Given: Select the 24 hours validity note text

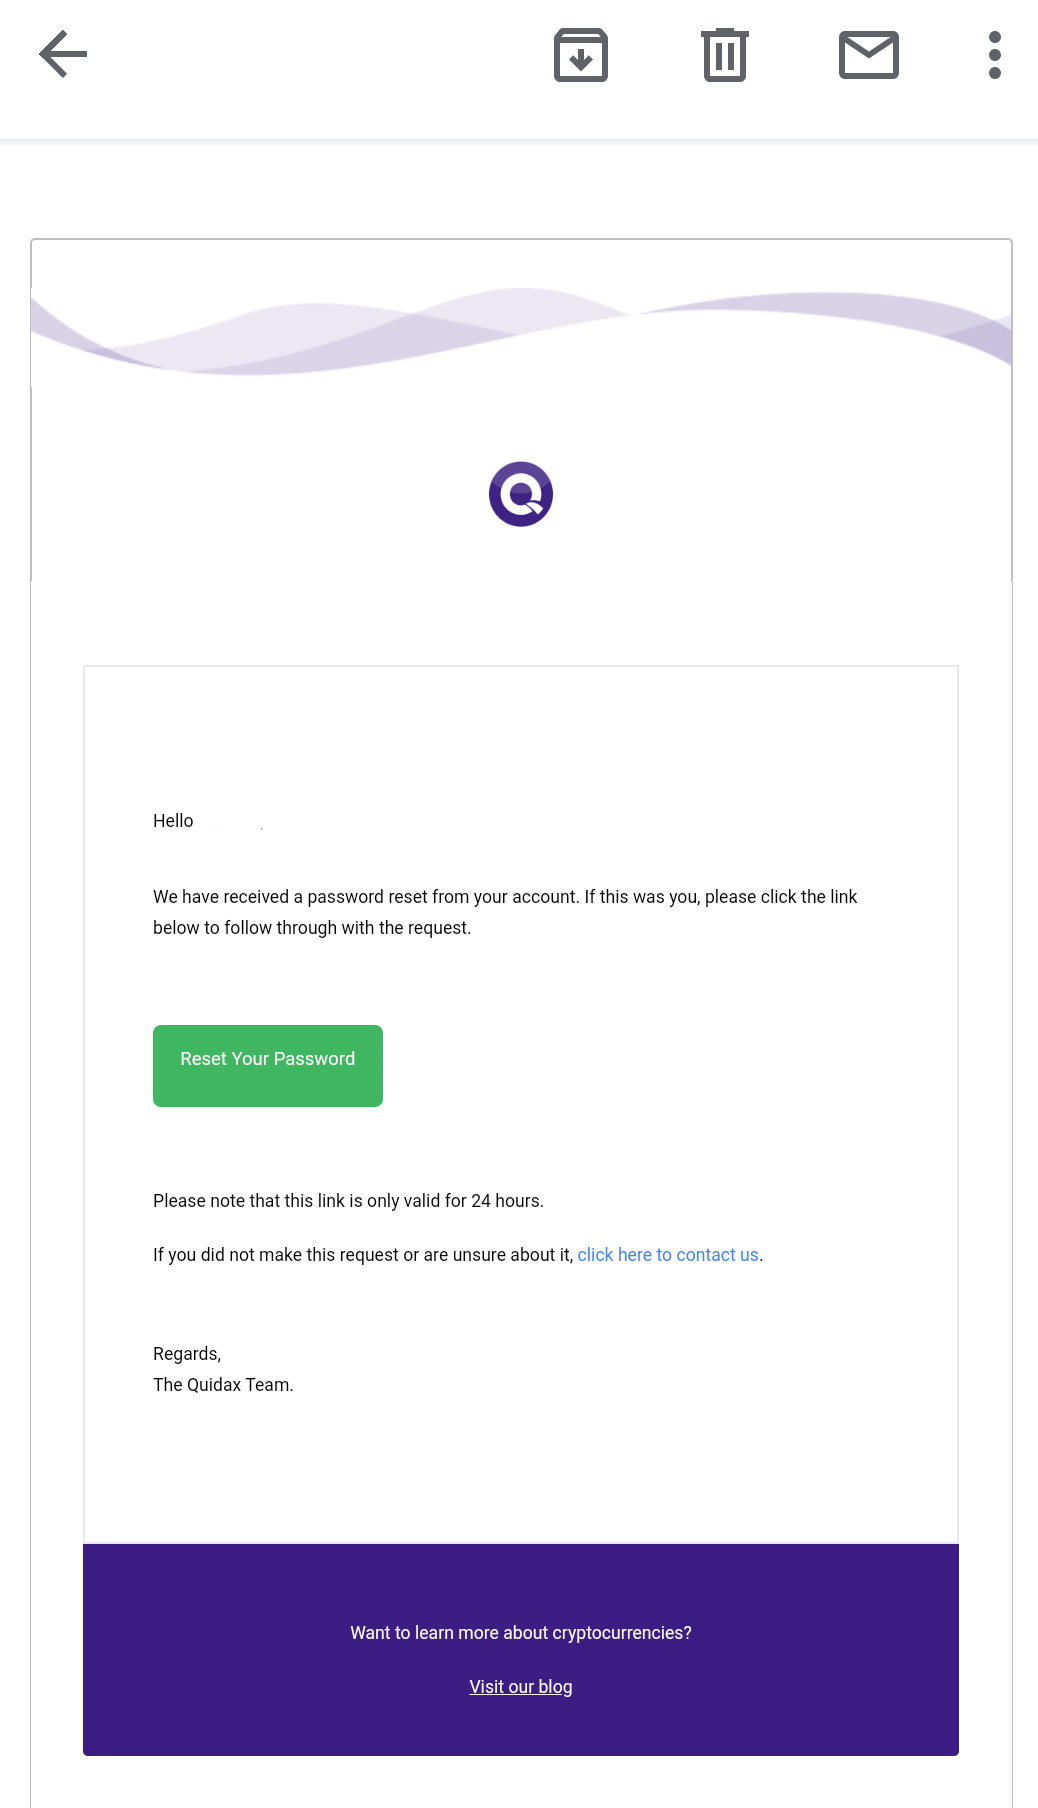Looking at the screenshot, I should click(348, 1201).
